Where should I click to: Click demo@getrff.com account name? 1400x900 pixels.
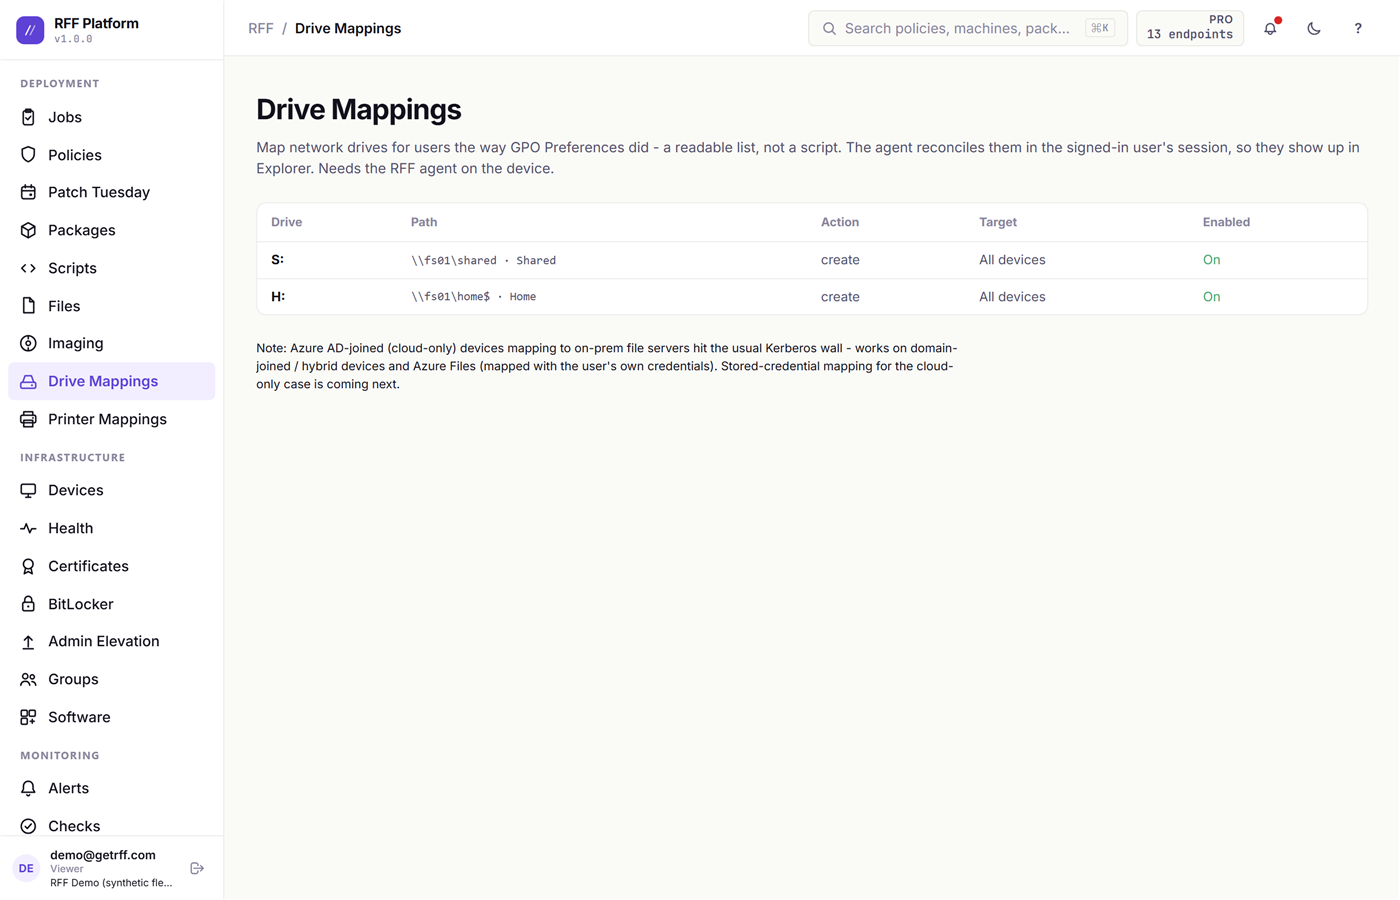tap(103, 855)
